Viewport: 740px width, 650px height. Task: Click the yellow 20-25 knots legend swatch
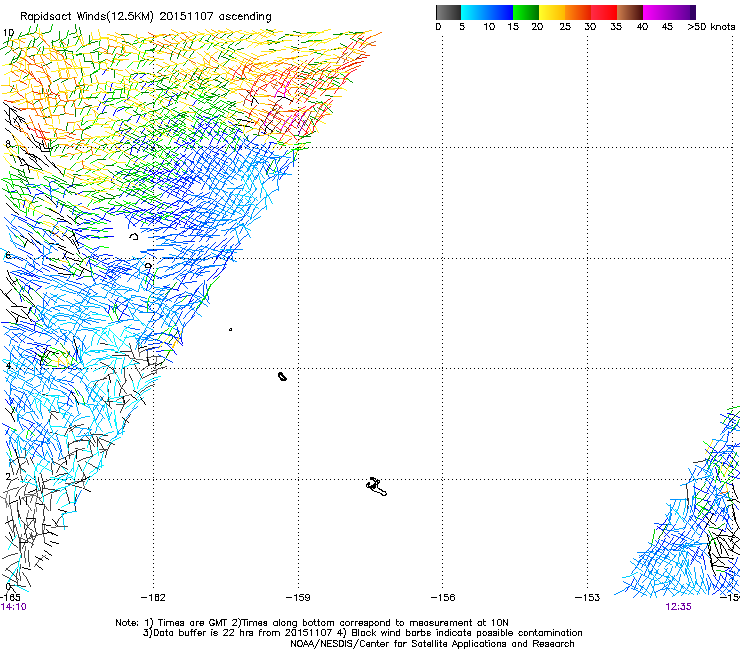(x=552, y=12)
